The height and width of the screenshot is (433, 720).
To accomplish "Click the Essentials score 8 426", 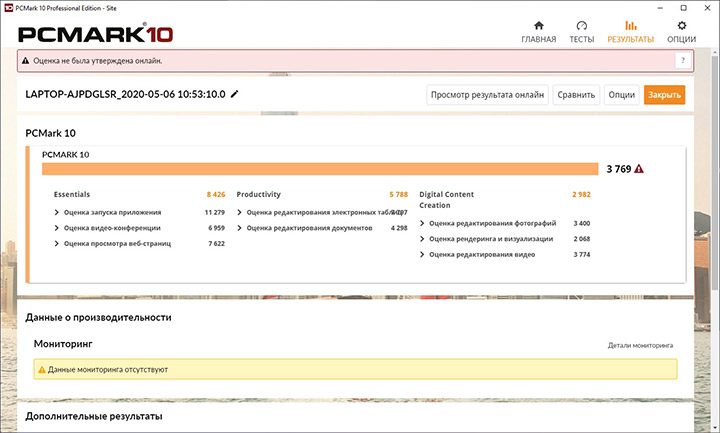I will pos(216,194).
